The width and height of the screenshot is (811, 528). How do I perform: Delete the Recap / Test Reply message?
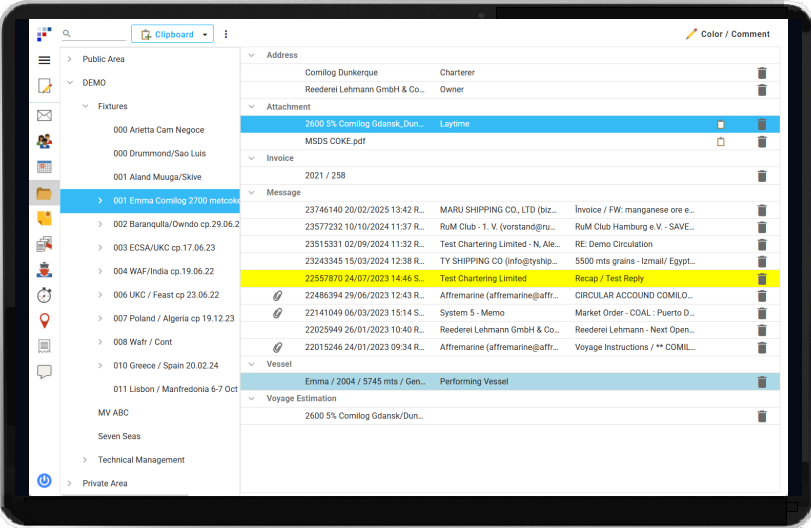click(762, 279)
